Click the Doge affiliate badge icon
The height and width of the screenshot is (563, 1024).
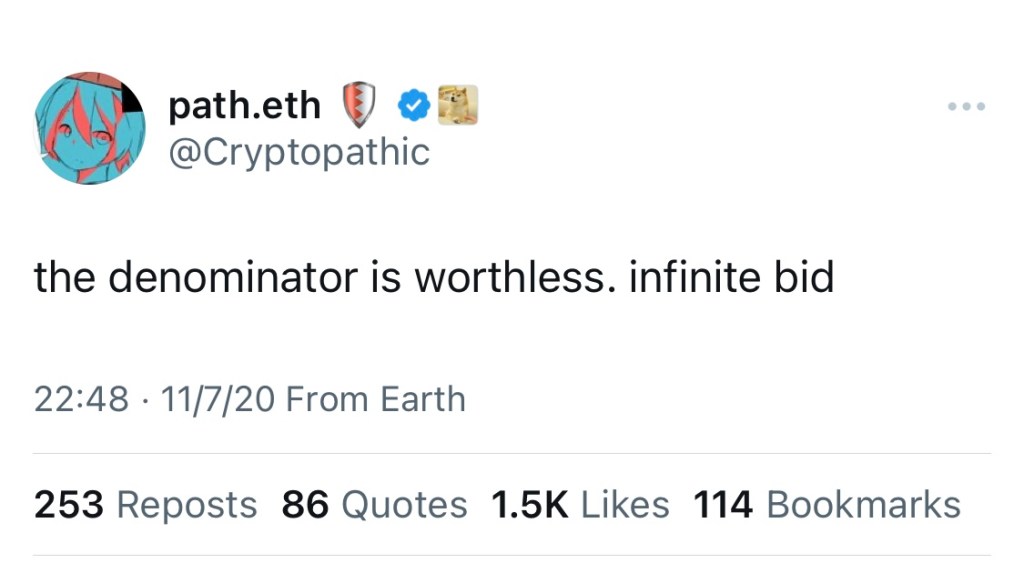coord(458,104)
